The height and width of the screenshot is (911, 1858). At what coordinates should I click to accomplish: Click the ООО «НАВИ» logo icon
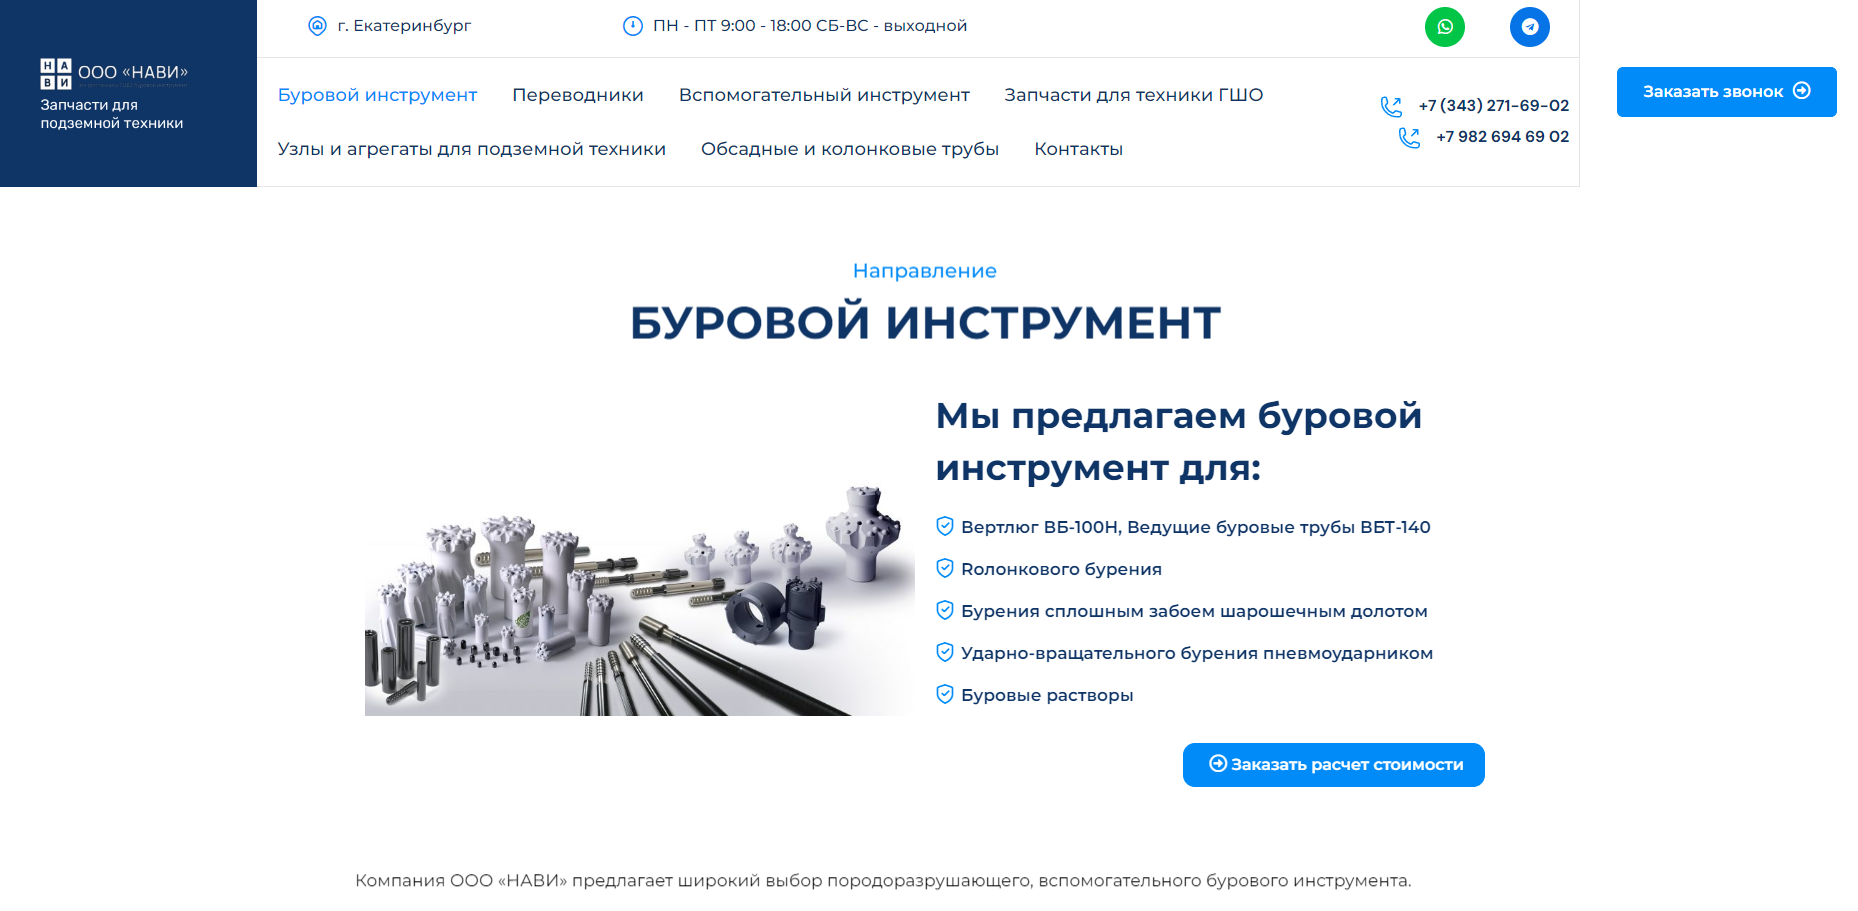tap(55, 74)
